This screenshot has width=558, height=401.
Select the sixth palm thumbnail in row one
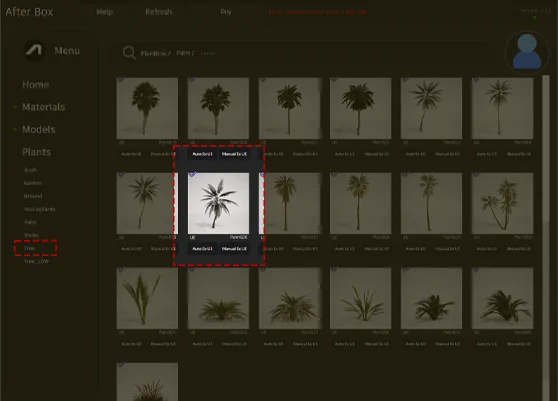pos(502,109)
